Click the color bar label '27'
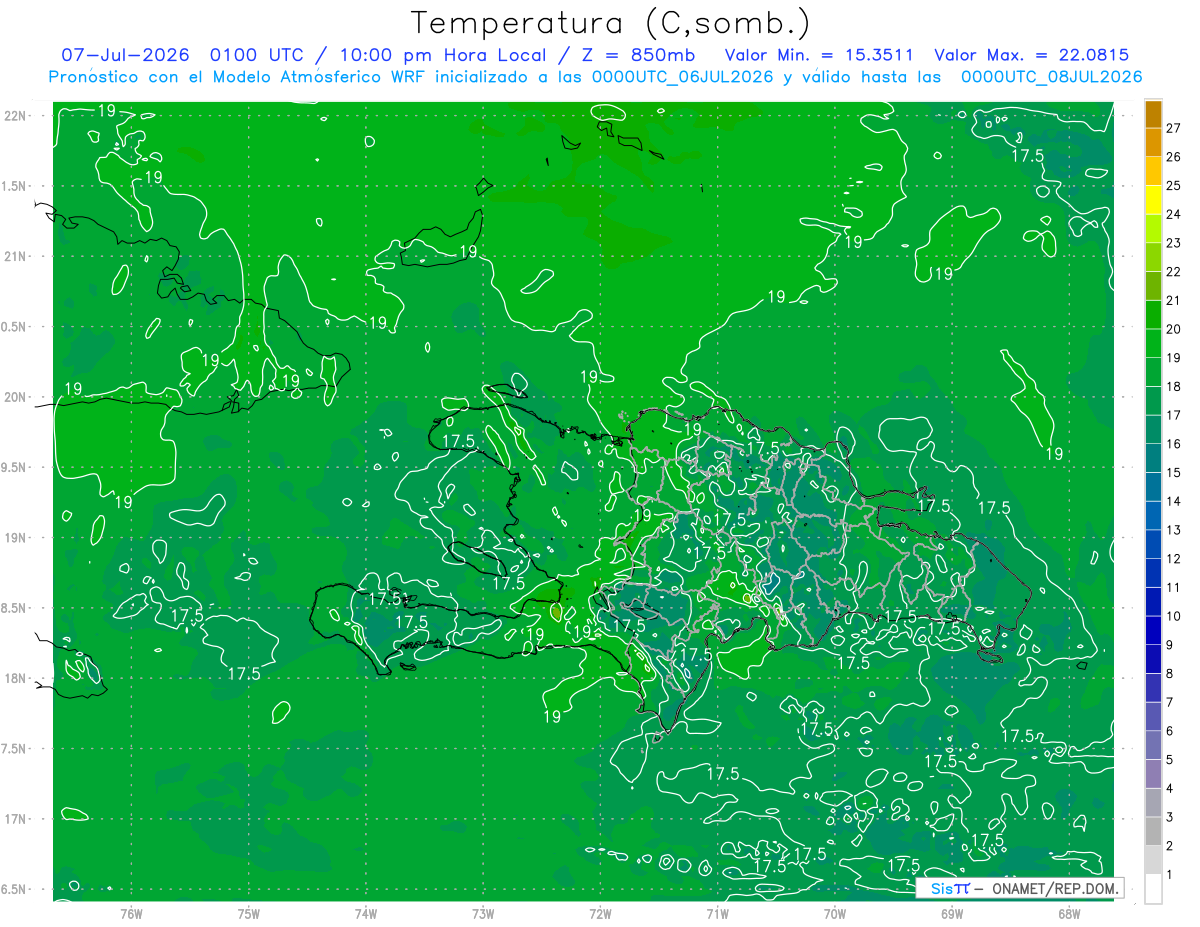 coord(1174,128)
